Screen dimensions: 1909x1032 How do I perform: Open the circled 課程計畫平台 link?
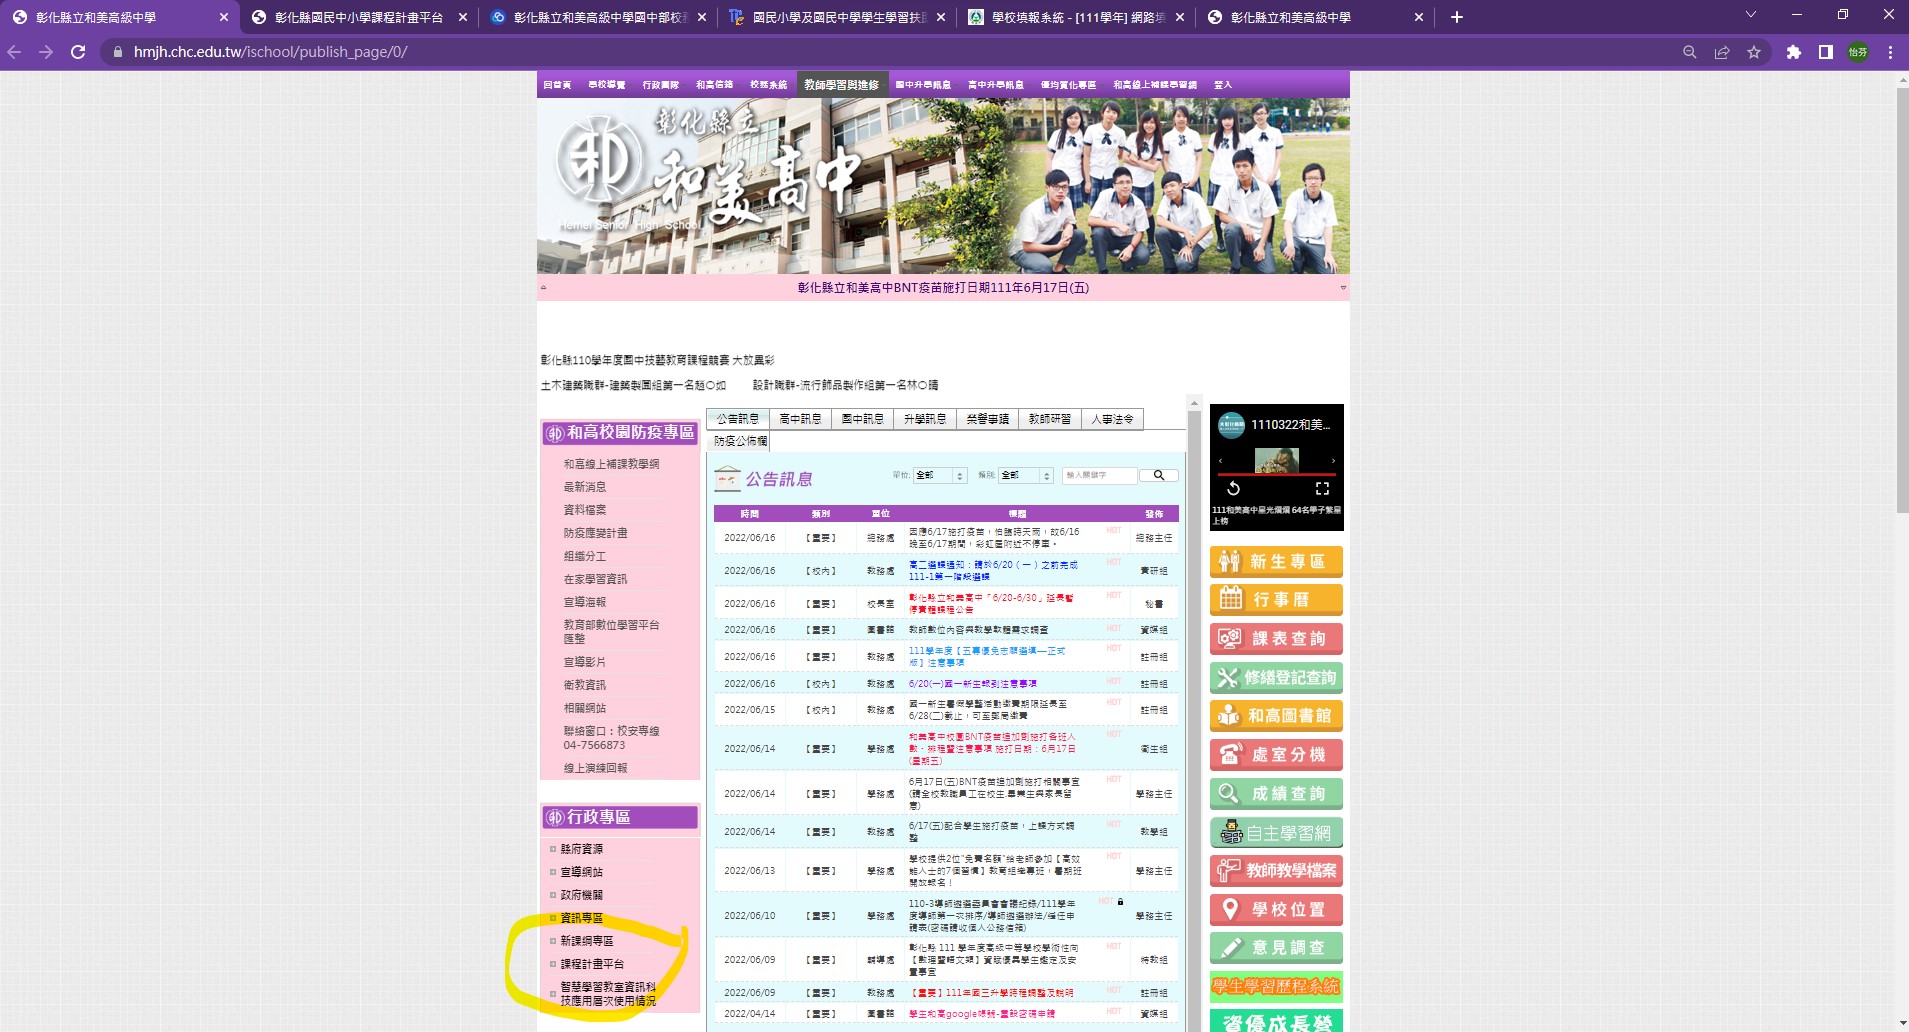point(592,964)
